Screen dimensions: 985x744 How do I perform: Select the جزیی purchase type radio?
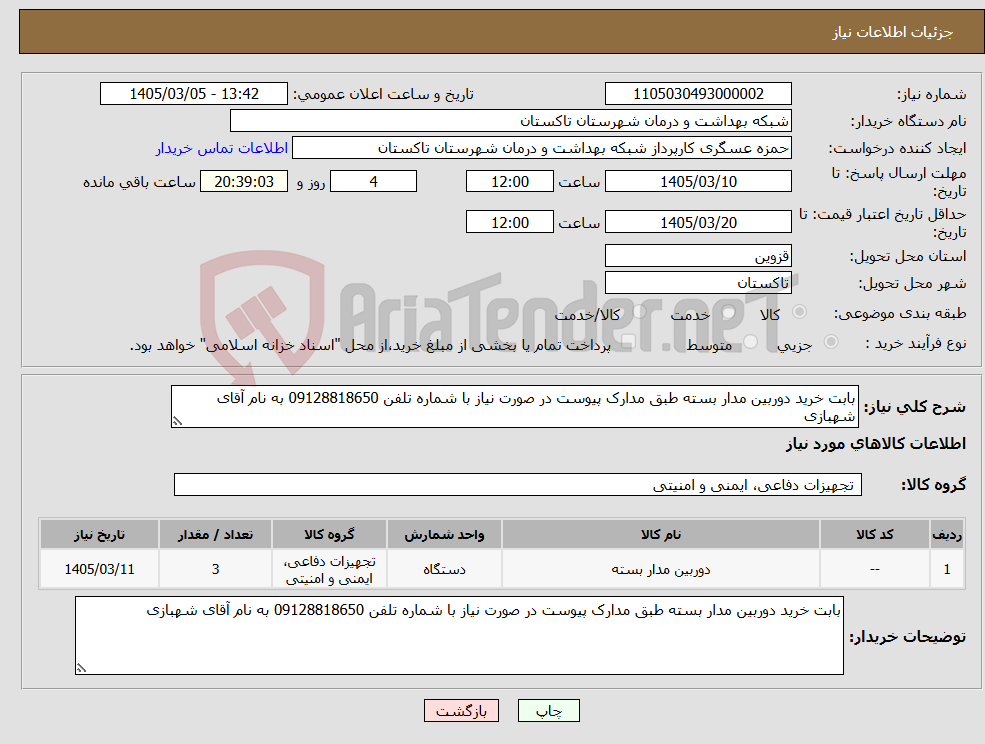(830, 342)
